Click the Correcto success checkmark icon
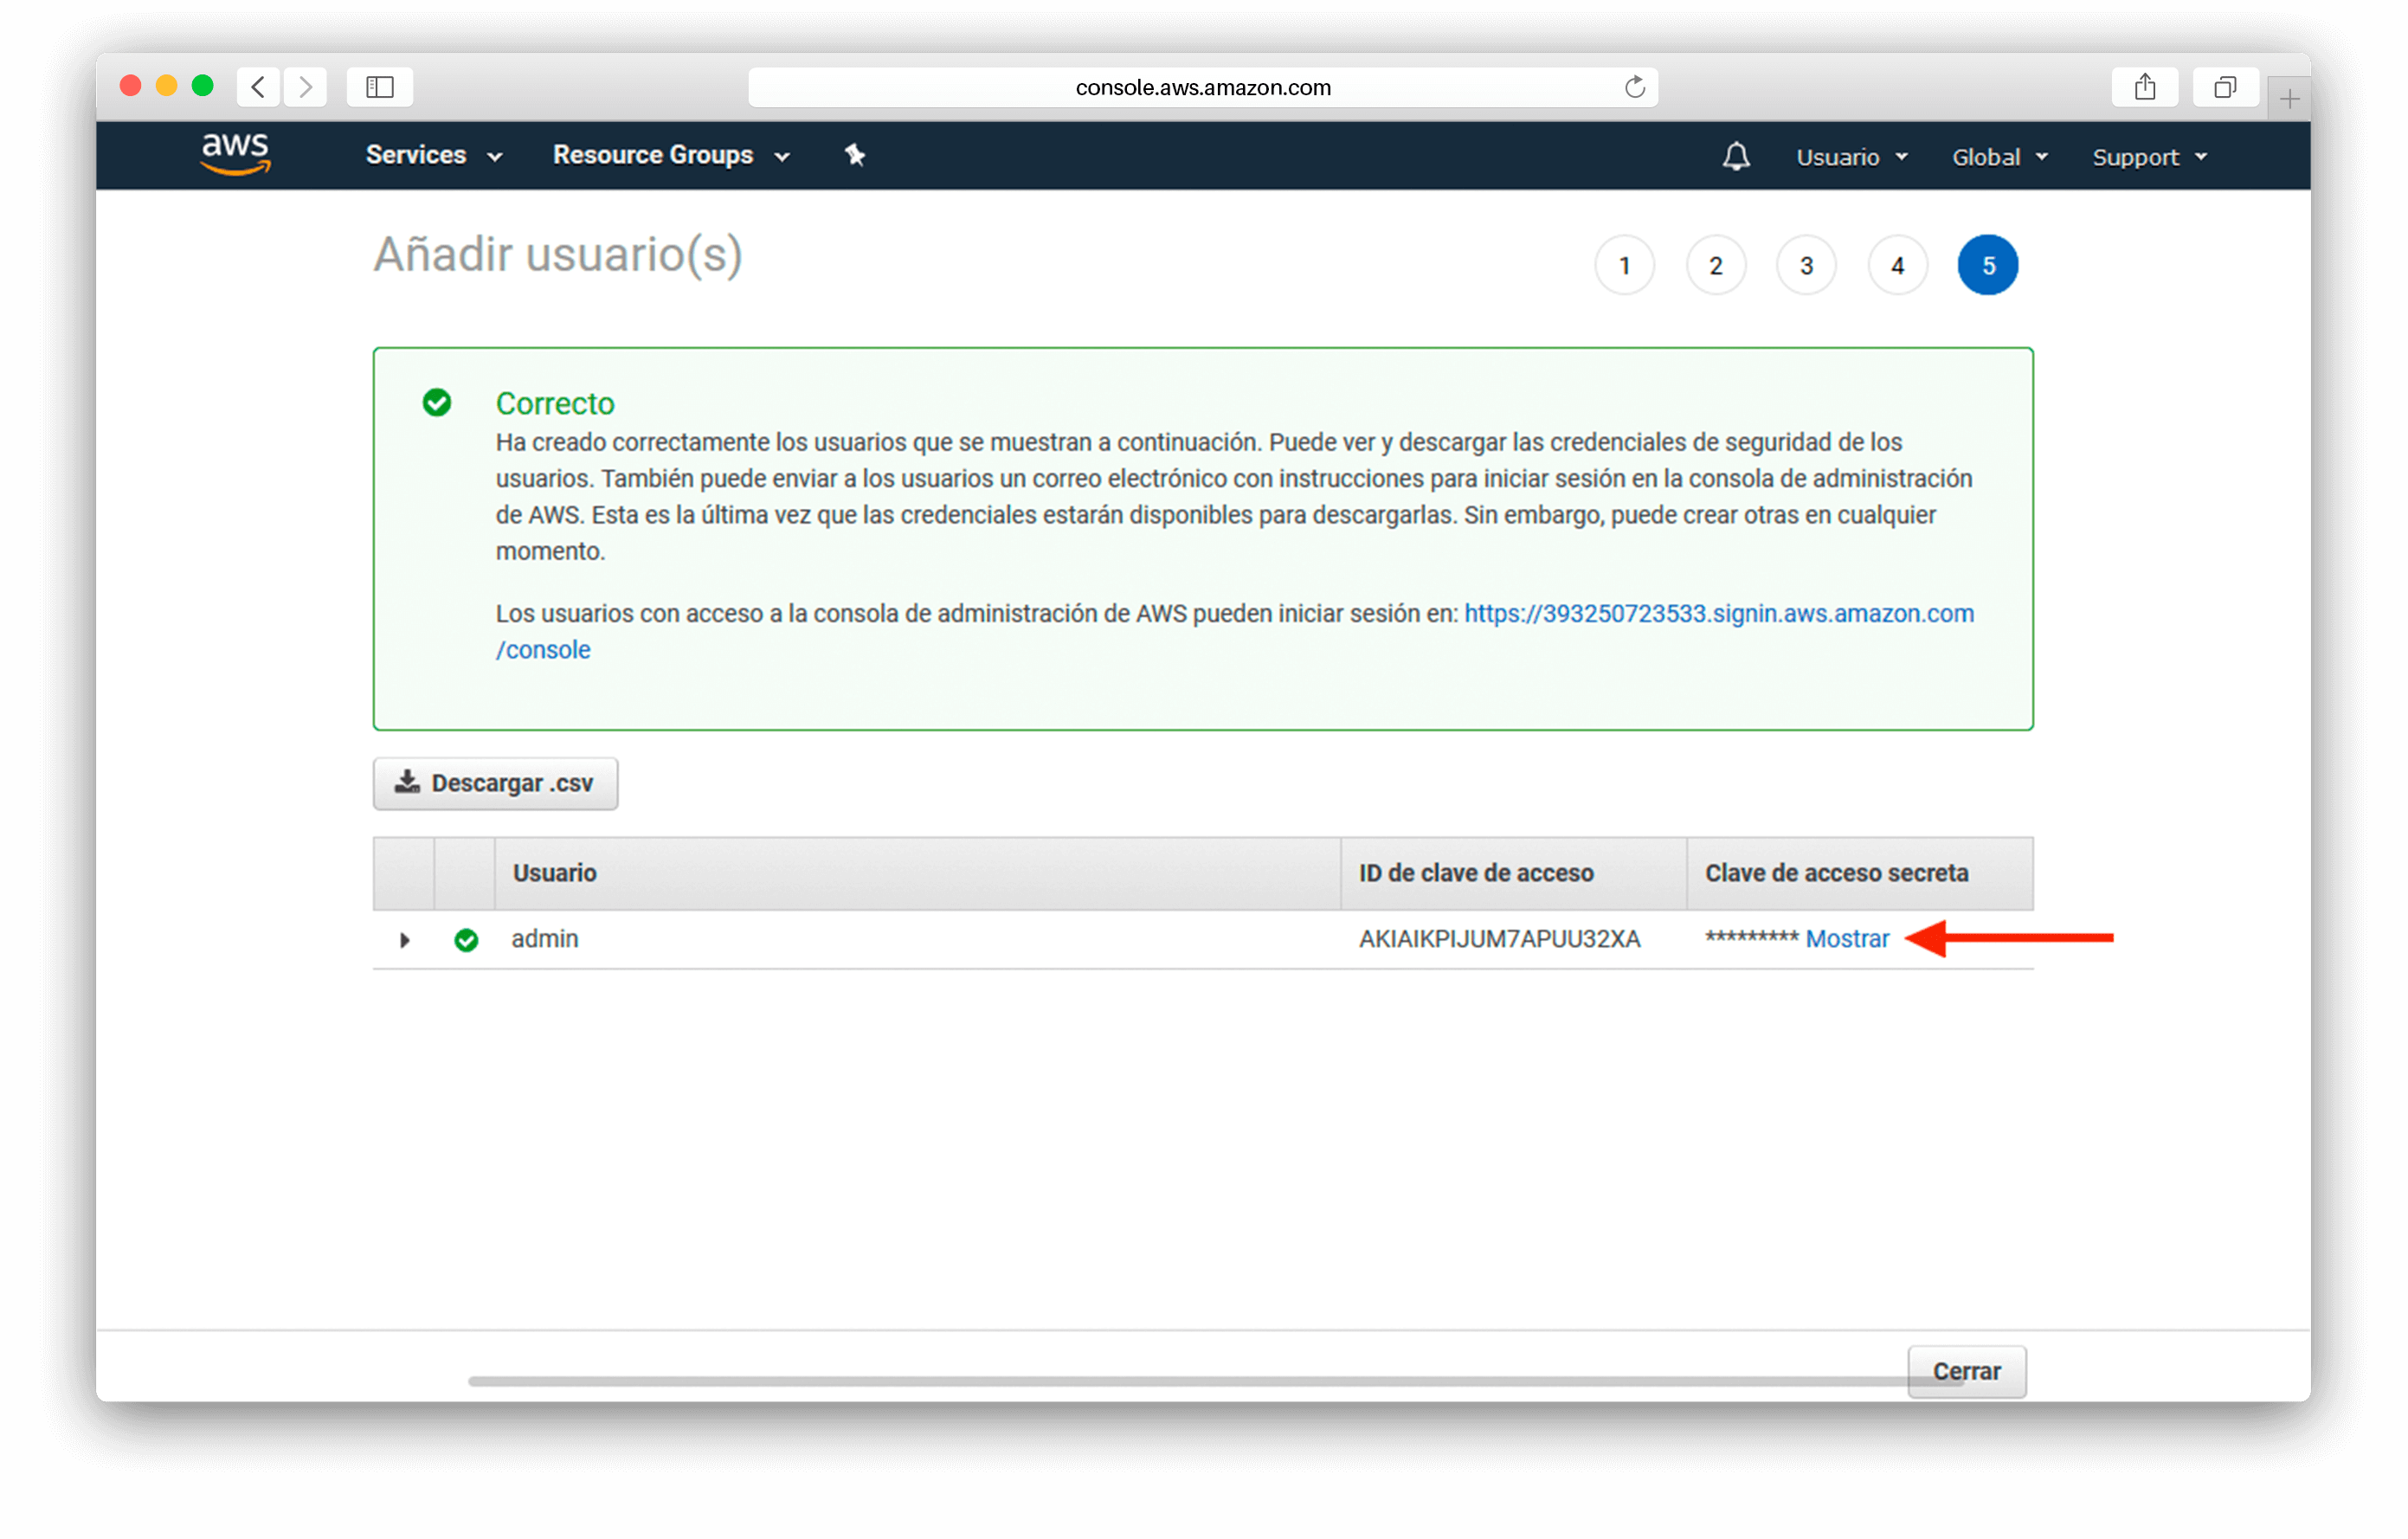 pyautogui.click(x=437, y=403)
